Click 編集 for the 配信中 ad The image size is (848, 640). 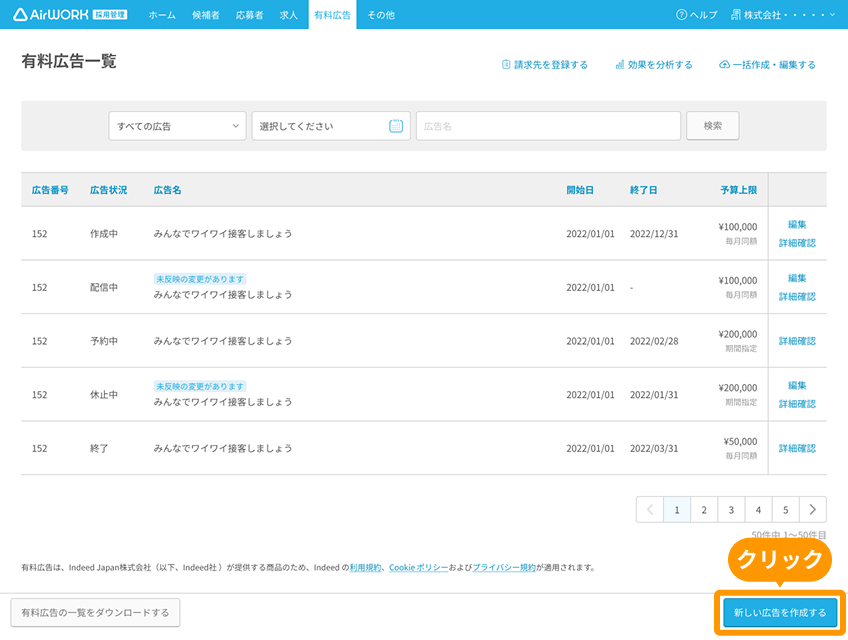pyautogui.click(x=797, y=278)
